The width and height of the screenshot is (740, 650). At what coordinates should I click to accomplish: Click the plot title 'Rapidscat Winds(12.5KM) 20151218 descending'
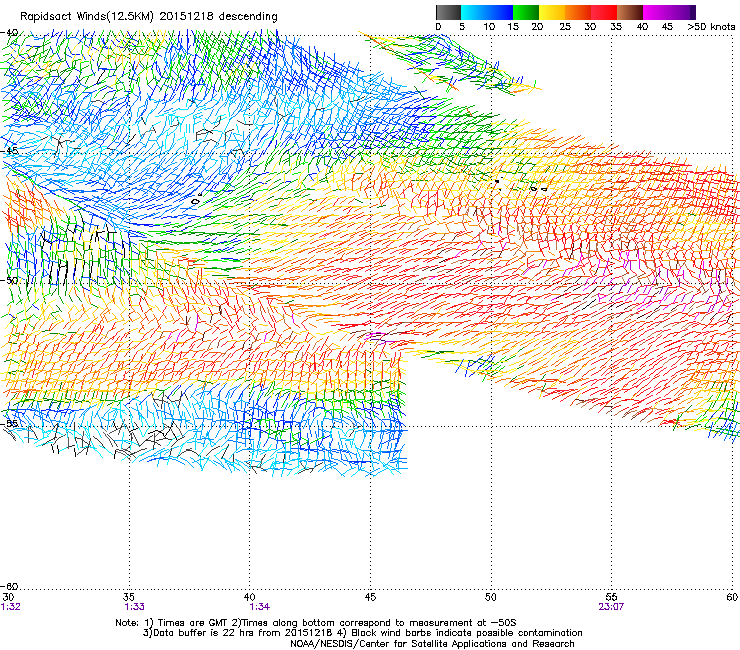point(149,17)
